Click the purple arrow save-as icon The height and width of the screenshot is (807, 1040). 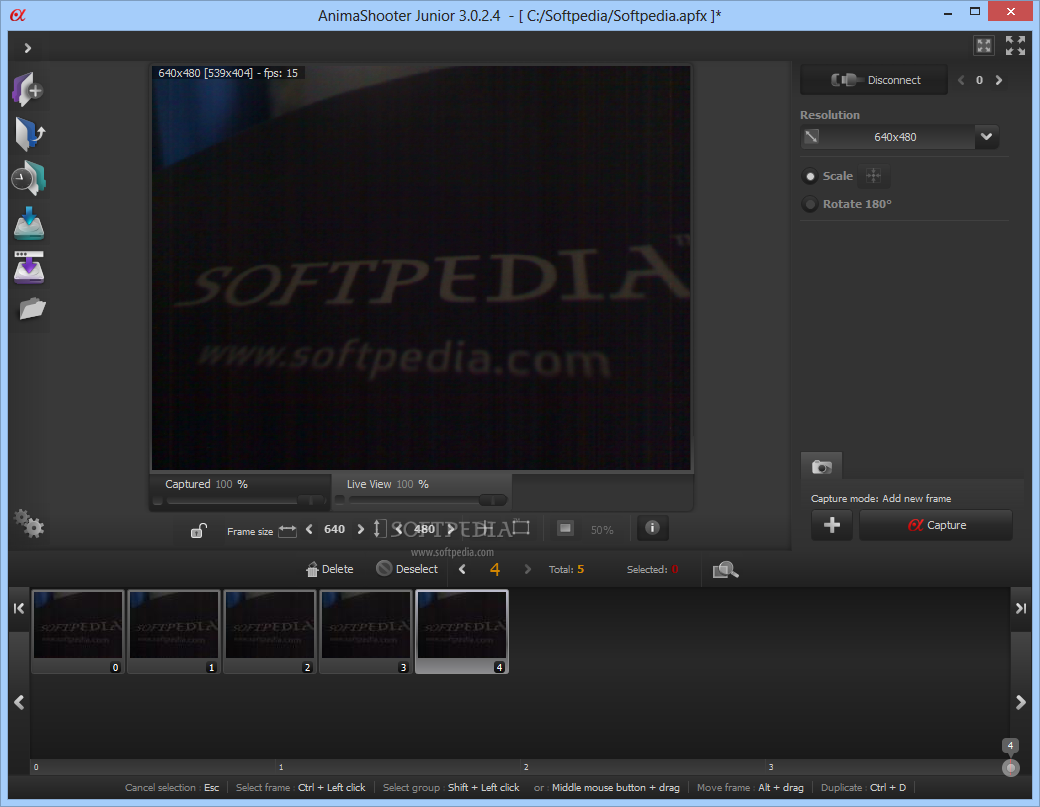[x=29, y=267]
